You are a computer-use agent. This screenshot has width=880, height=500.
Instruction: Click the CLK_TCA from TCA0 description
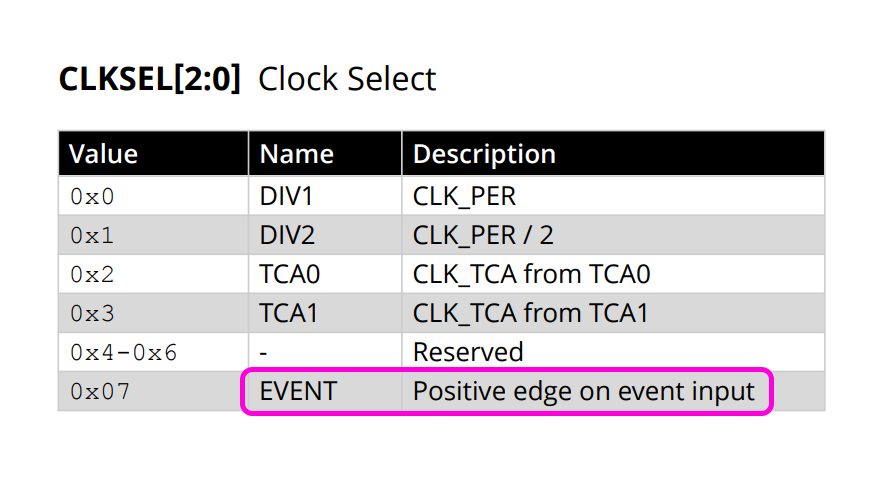[x=531, y=274]
